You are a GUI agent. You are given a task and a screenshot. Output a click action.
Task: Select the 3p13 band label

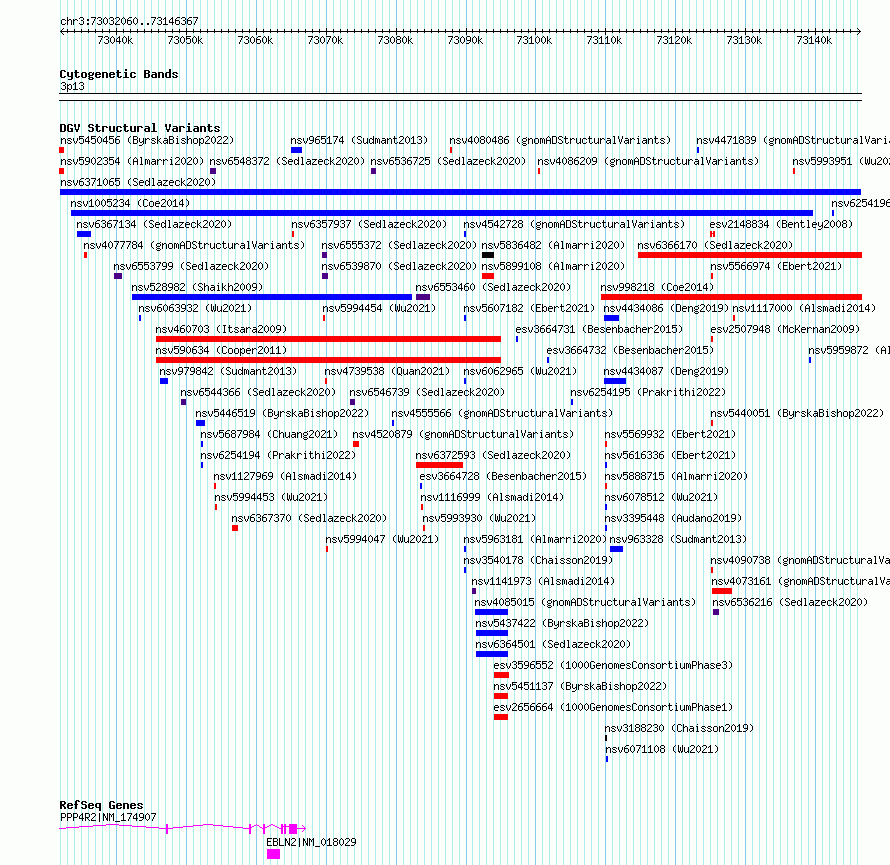pyautogui.click(x=72, y=86)
